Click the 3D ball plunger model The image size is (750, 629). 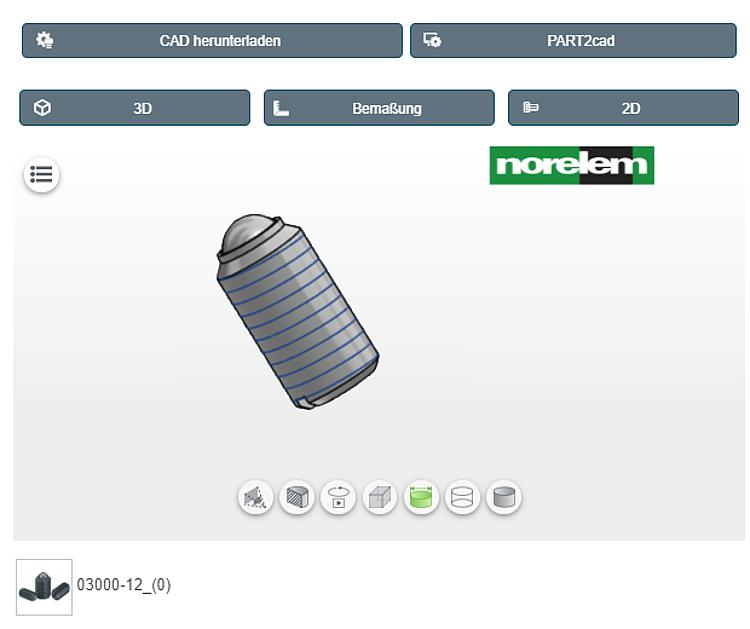297,310
